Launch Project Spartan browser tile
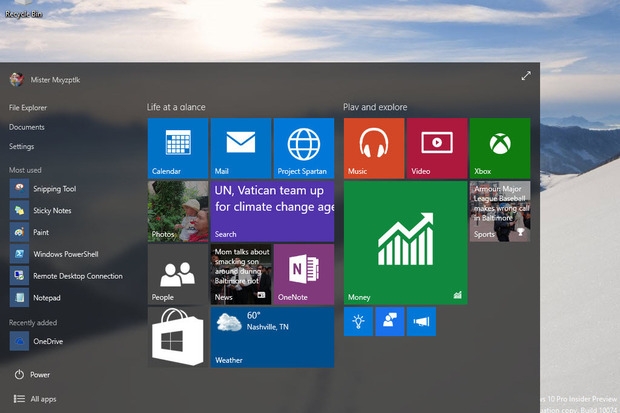 point(304,148)
